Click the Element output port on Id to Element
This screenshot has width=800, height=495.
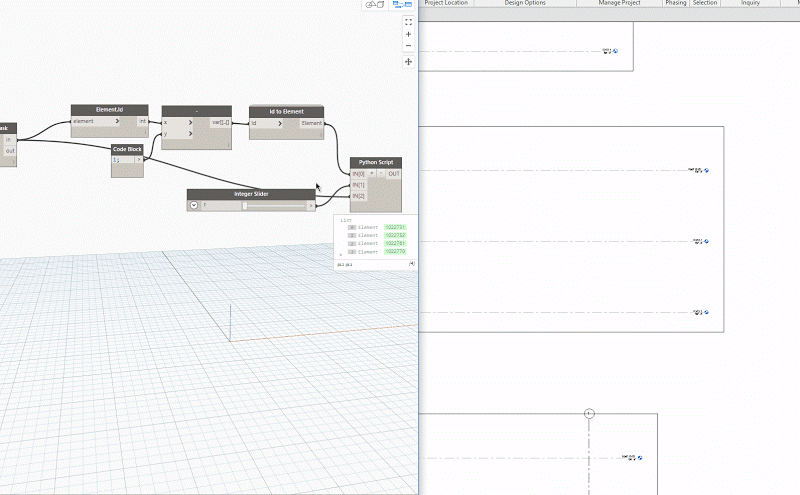[x=311, y=123]
